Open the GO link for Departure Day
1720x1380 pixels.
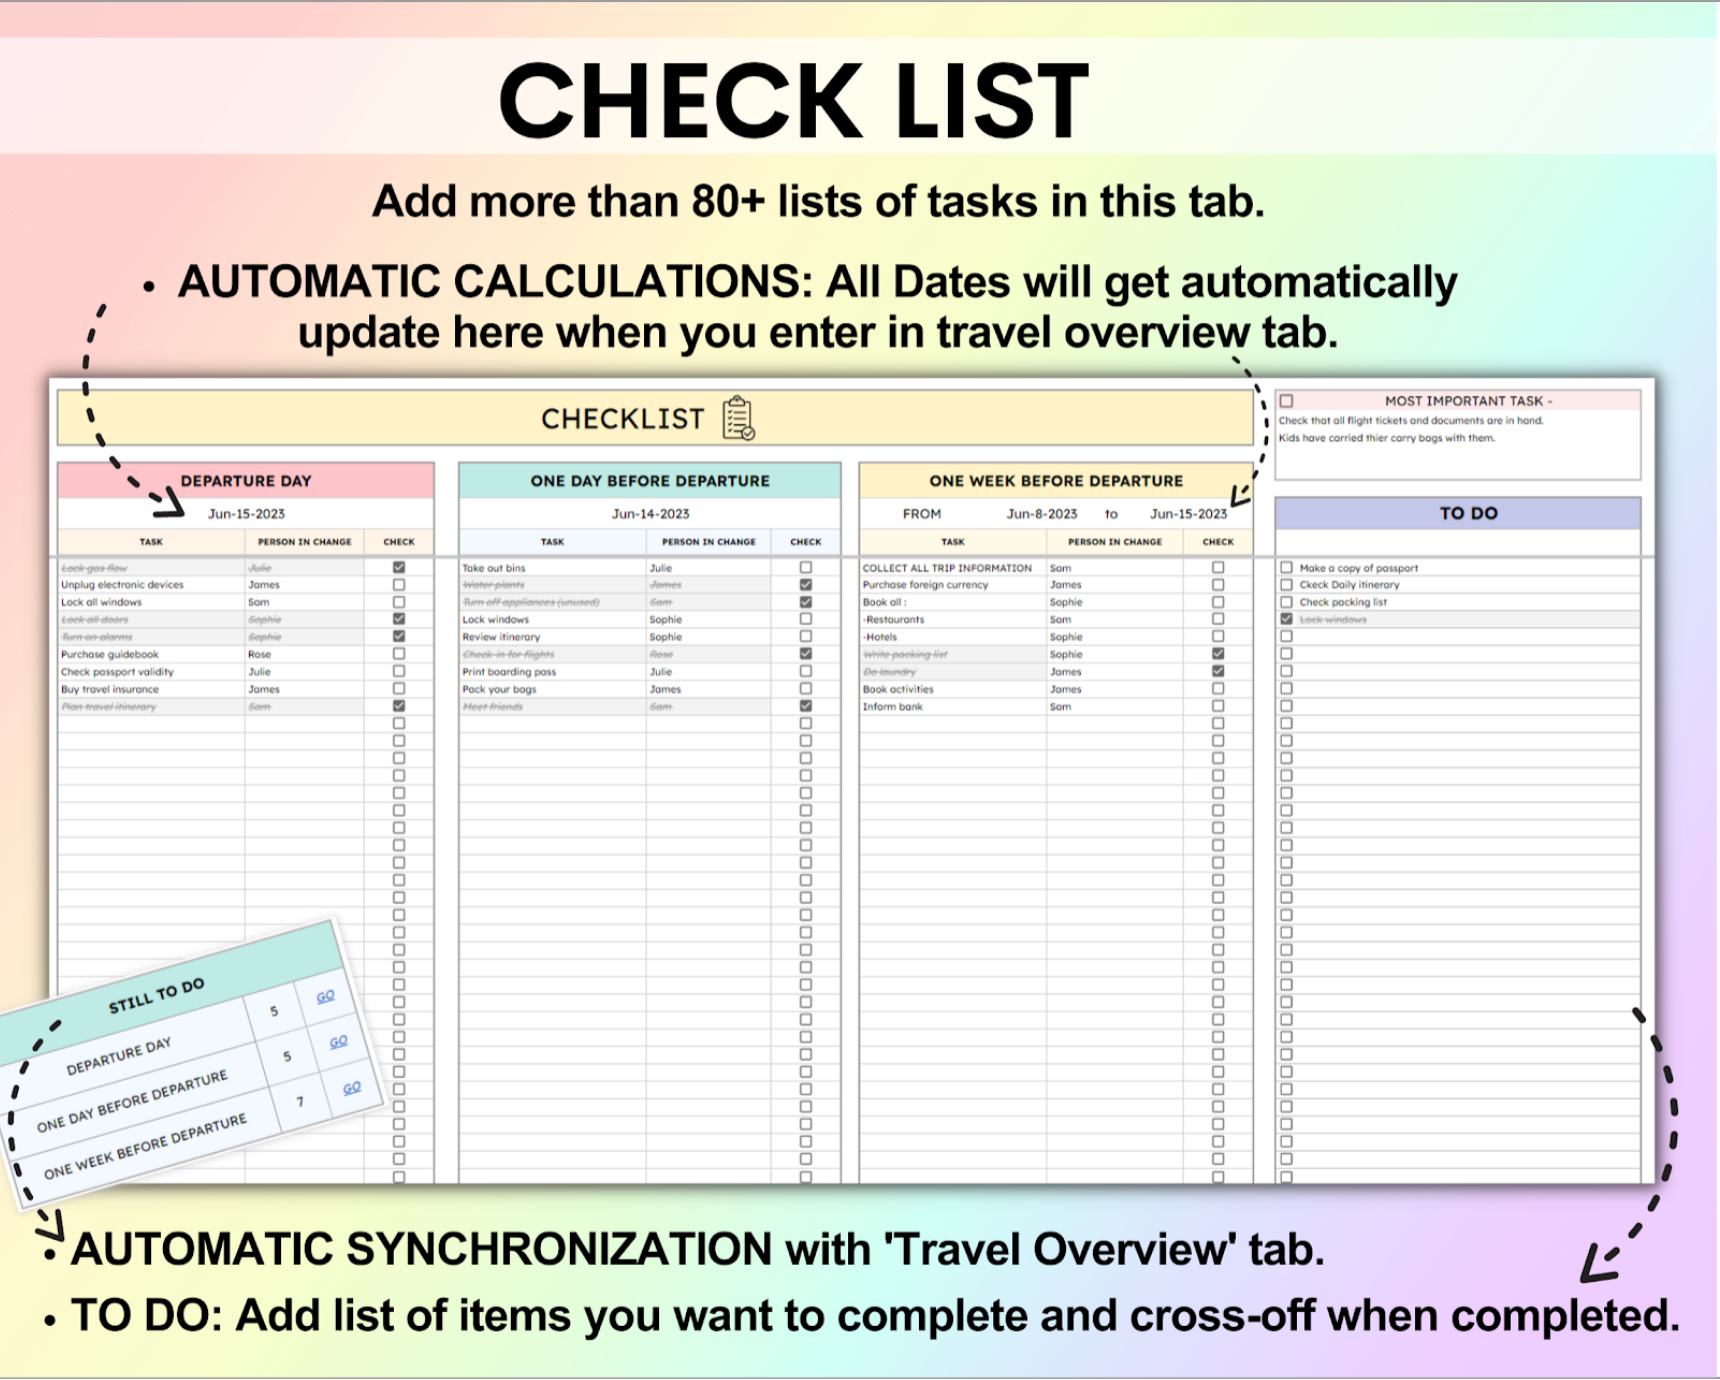326,997
